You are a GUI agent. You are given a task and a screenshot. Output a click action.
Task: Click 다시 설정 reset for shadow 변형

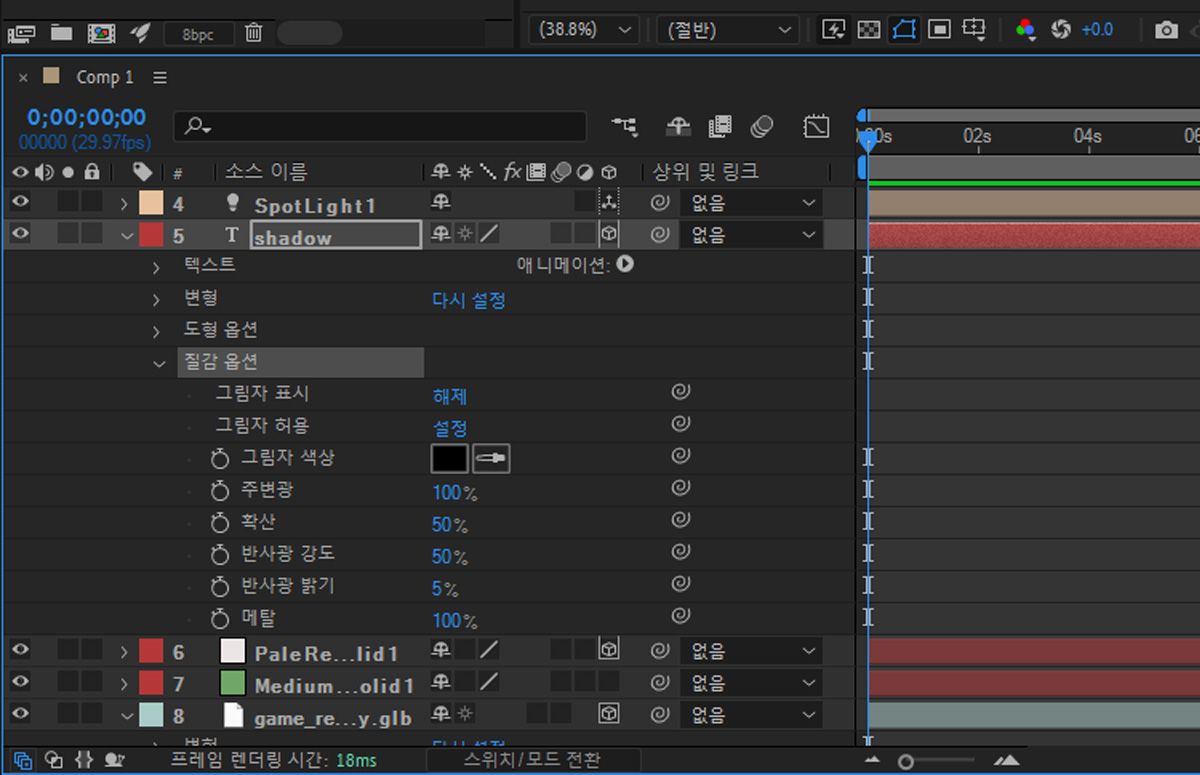click(x=468, y=300)
